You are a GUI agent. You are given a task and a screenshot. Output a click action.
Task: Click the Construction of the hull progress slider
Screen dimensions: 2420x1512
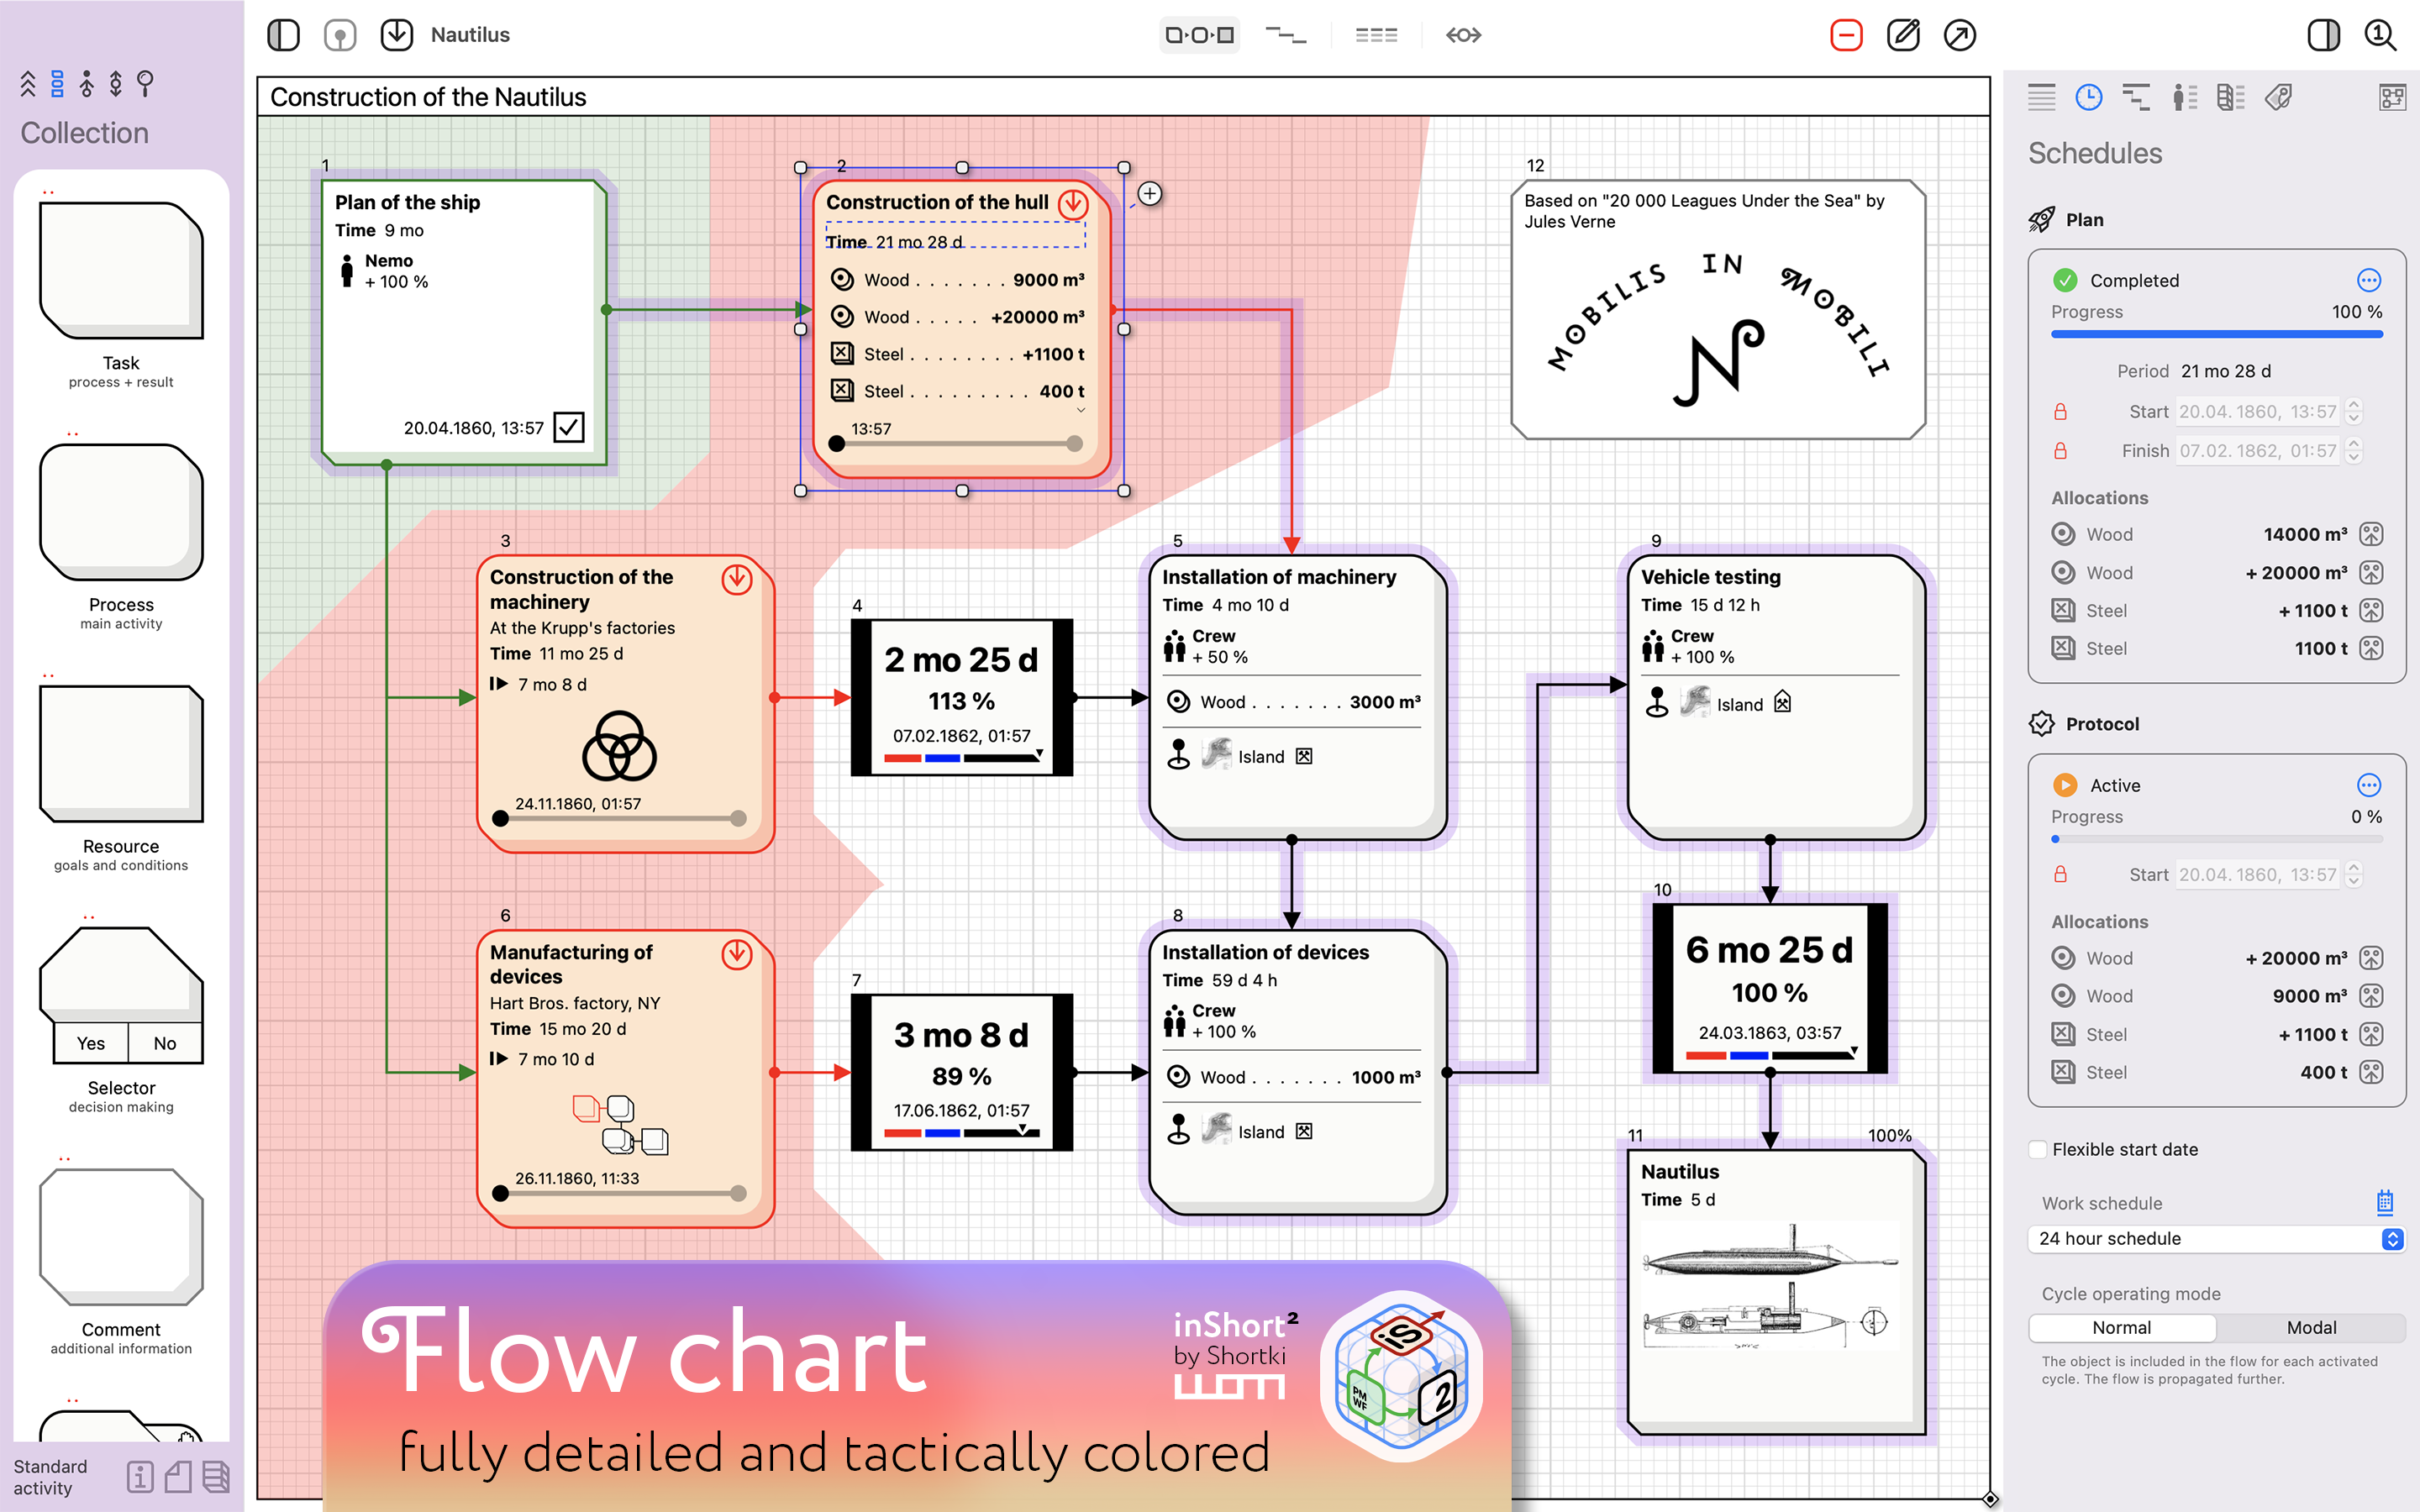click(x=955, y=443)
